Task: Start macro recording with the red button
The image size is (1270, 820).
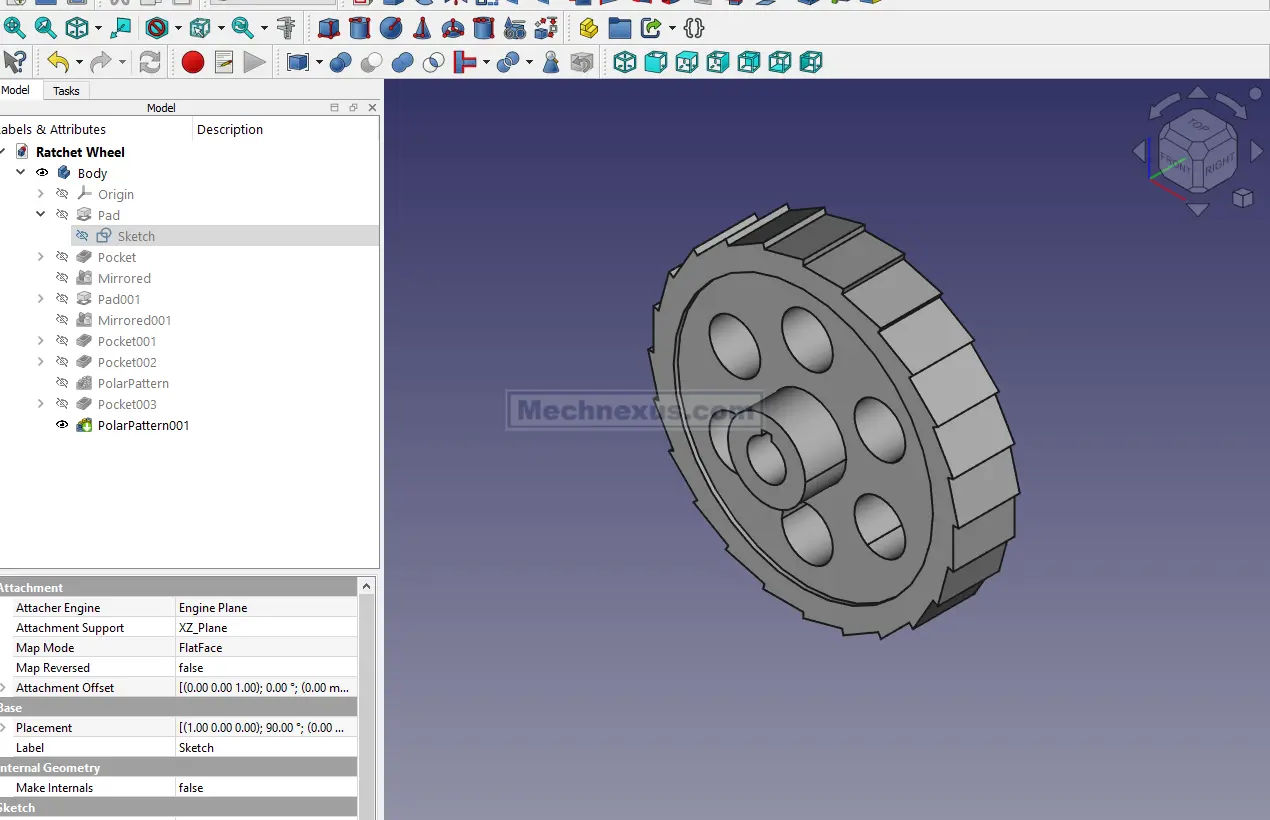Action: pos(193,63)
